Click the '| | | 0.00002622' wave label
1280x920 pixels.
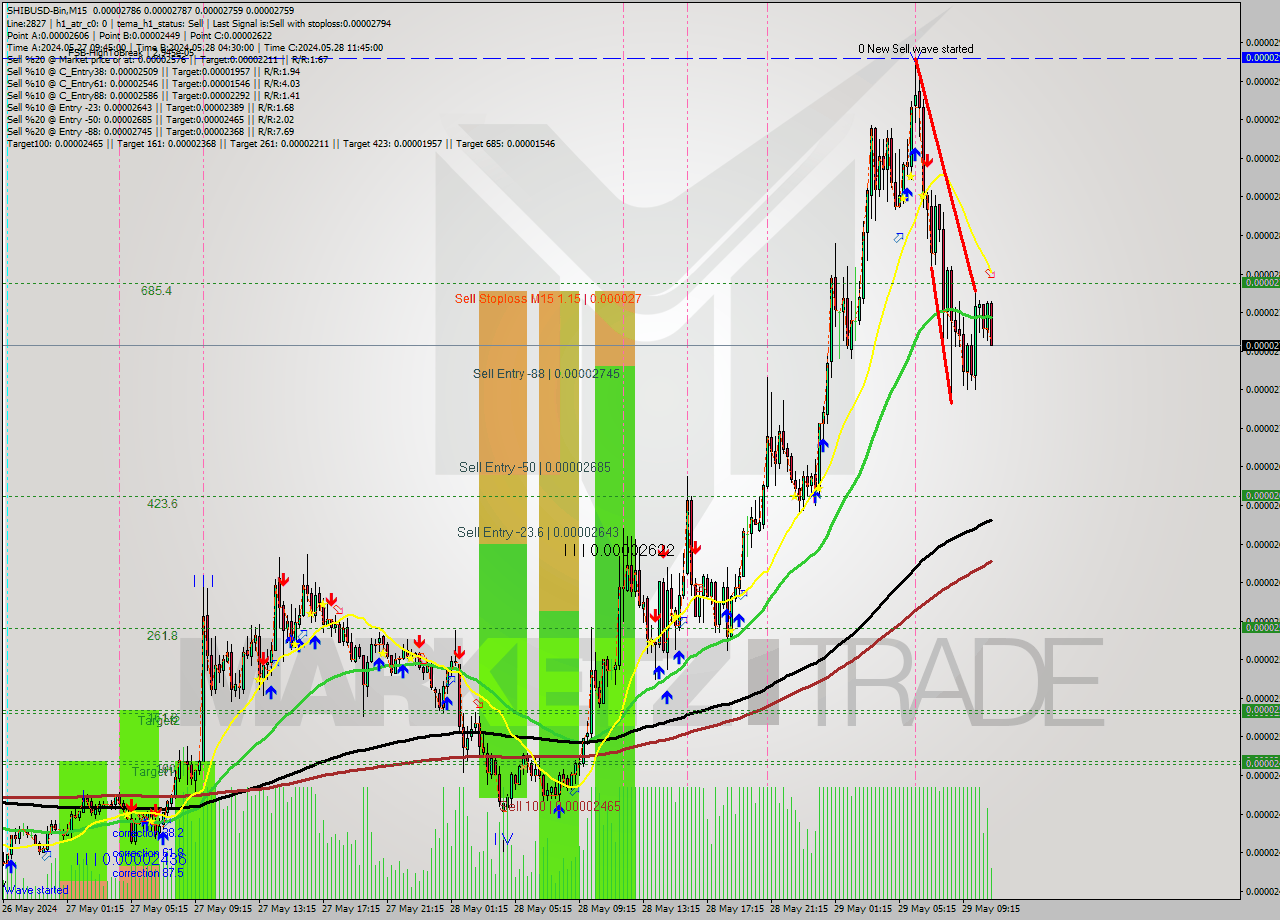[x=619, y=550]
